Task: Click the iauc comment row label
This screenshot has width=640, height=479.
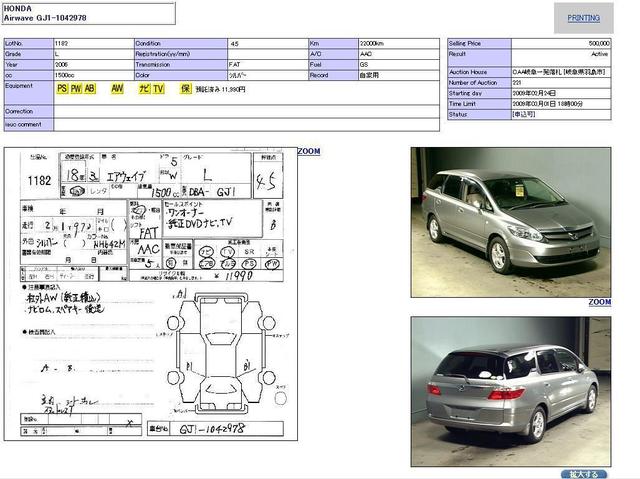Action: pos(23,124)
